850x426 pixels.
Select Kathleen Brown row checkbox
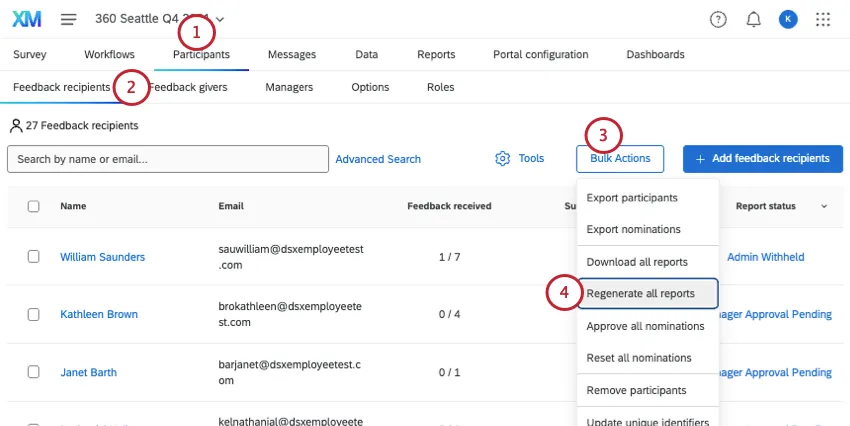34,314
